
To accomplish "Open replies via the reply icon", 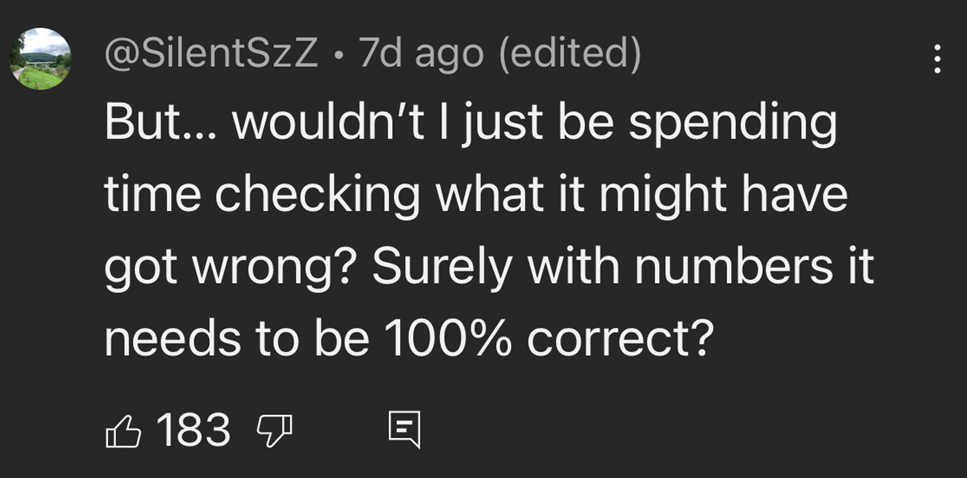I will (404, 432).
